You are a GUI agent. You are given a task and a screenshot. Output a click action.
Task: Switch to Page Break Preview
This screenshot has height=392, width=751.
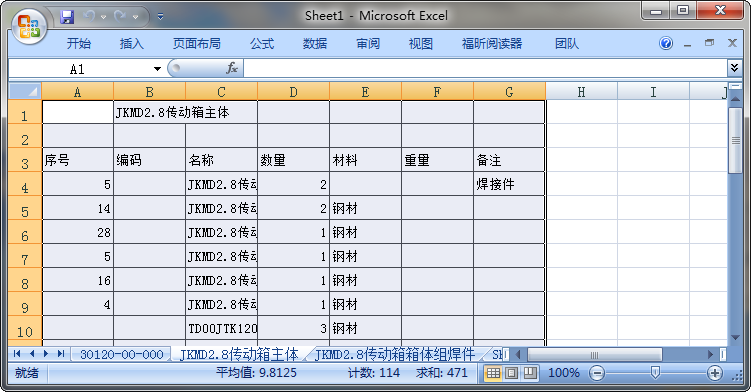pos(530,373)
